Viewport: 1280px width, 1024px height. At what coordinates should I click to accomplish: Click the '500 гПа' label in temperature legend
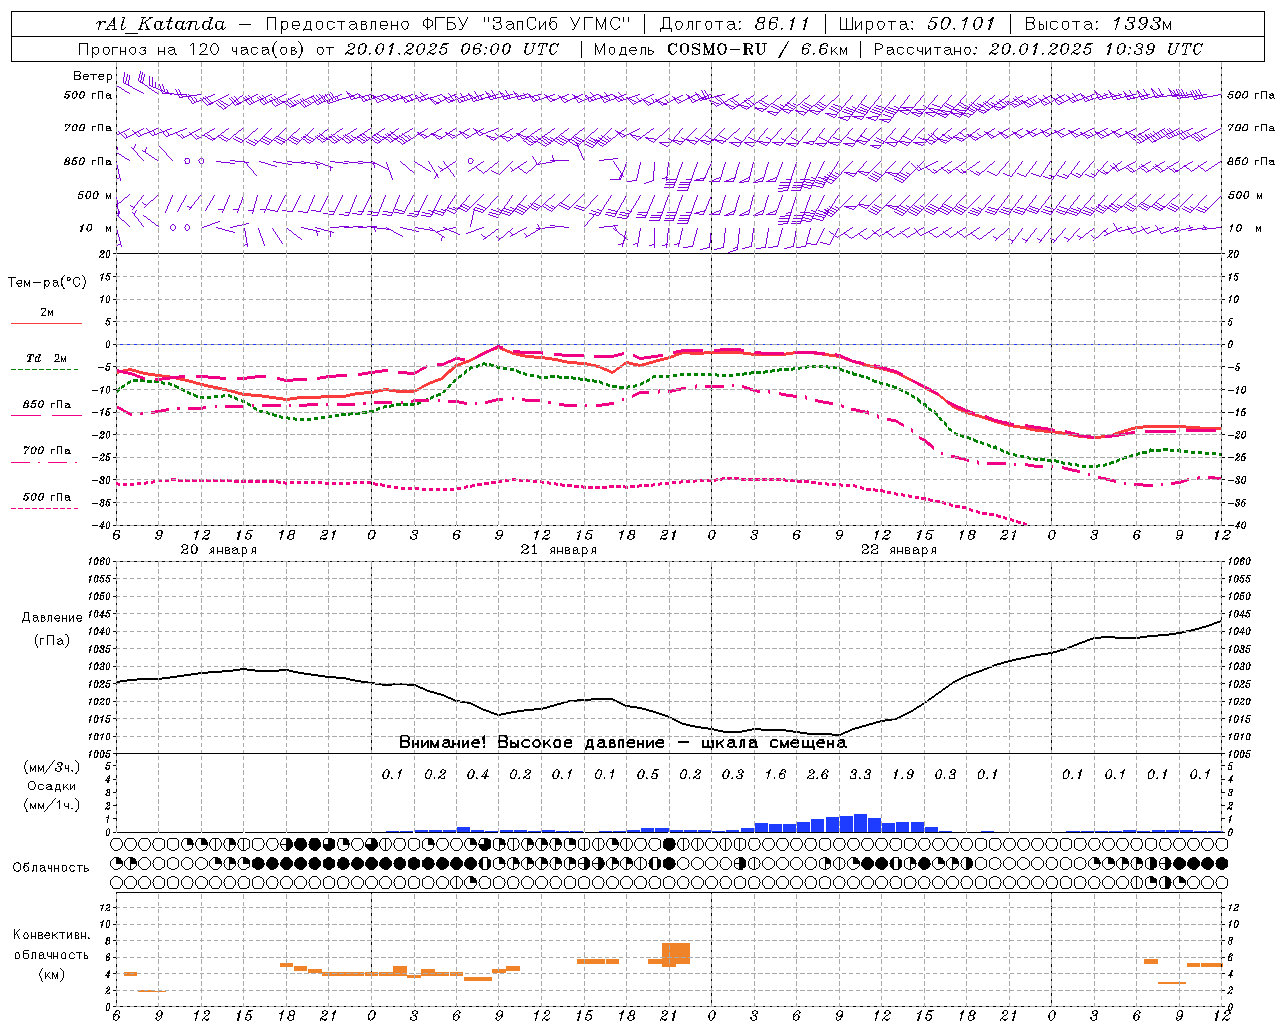[47, 497]
